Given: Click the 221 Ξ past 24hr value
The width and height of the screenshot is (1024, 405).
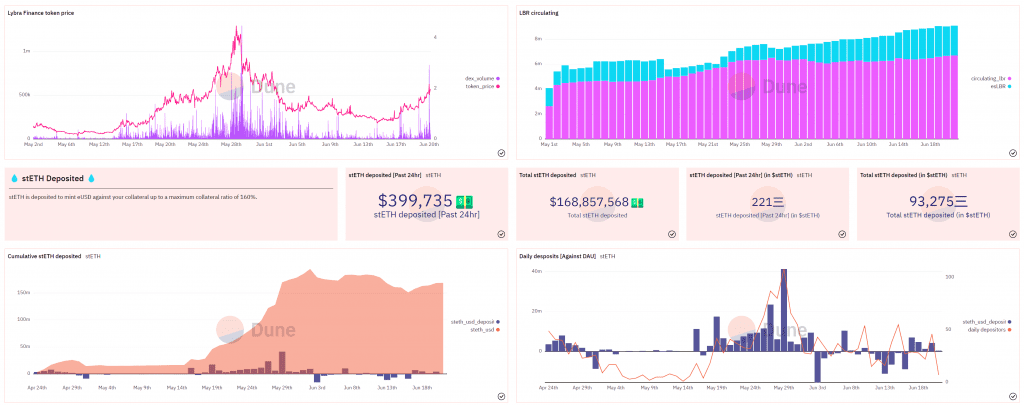Looking at the screenshot, I should click(767, 202).
